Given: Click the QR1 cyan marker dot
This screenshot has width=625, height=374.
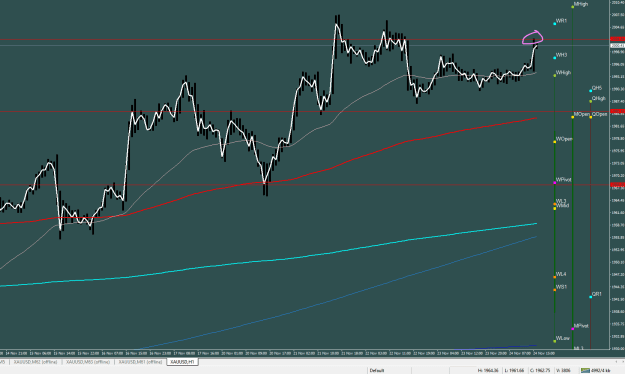Looking at the screenshot, I should (x=590, y=297).
